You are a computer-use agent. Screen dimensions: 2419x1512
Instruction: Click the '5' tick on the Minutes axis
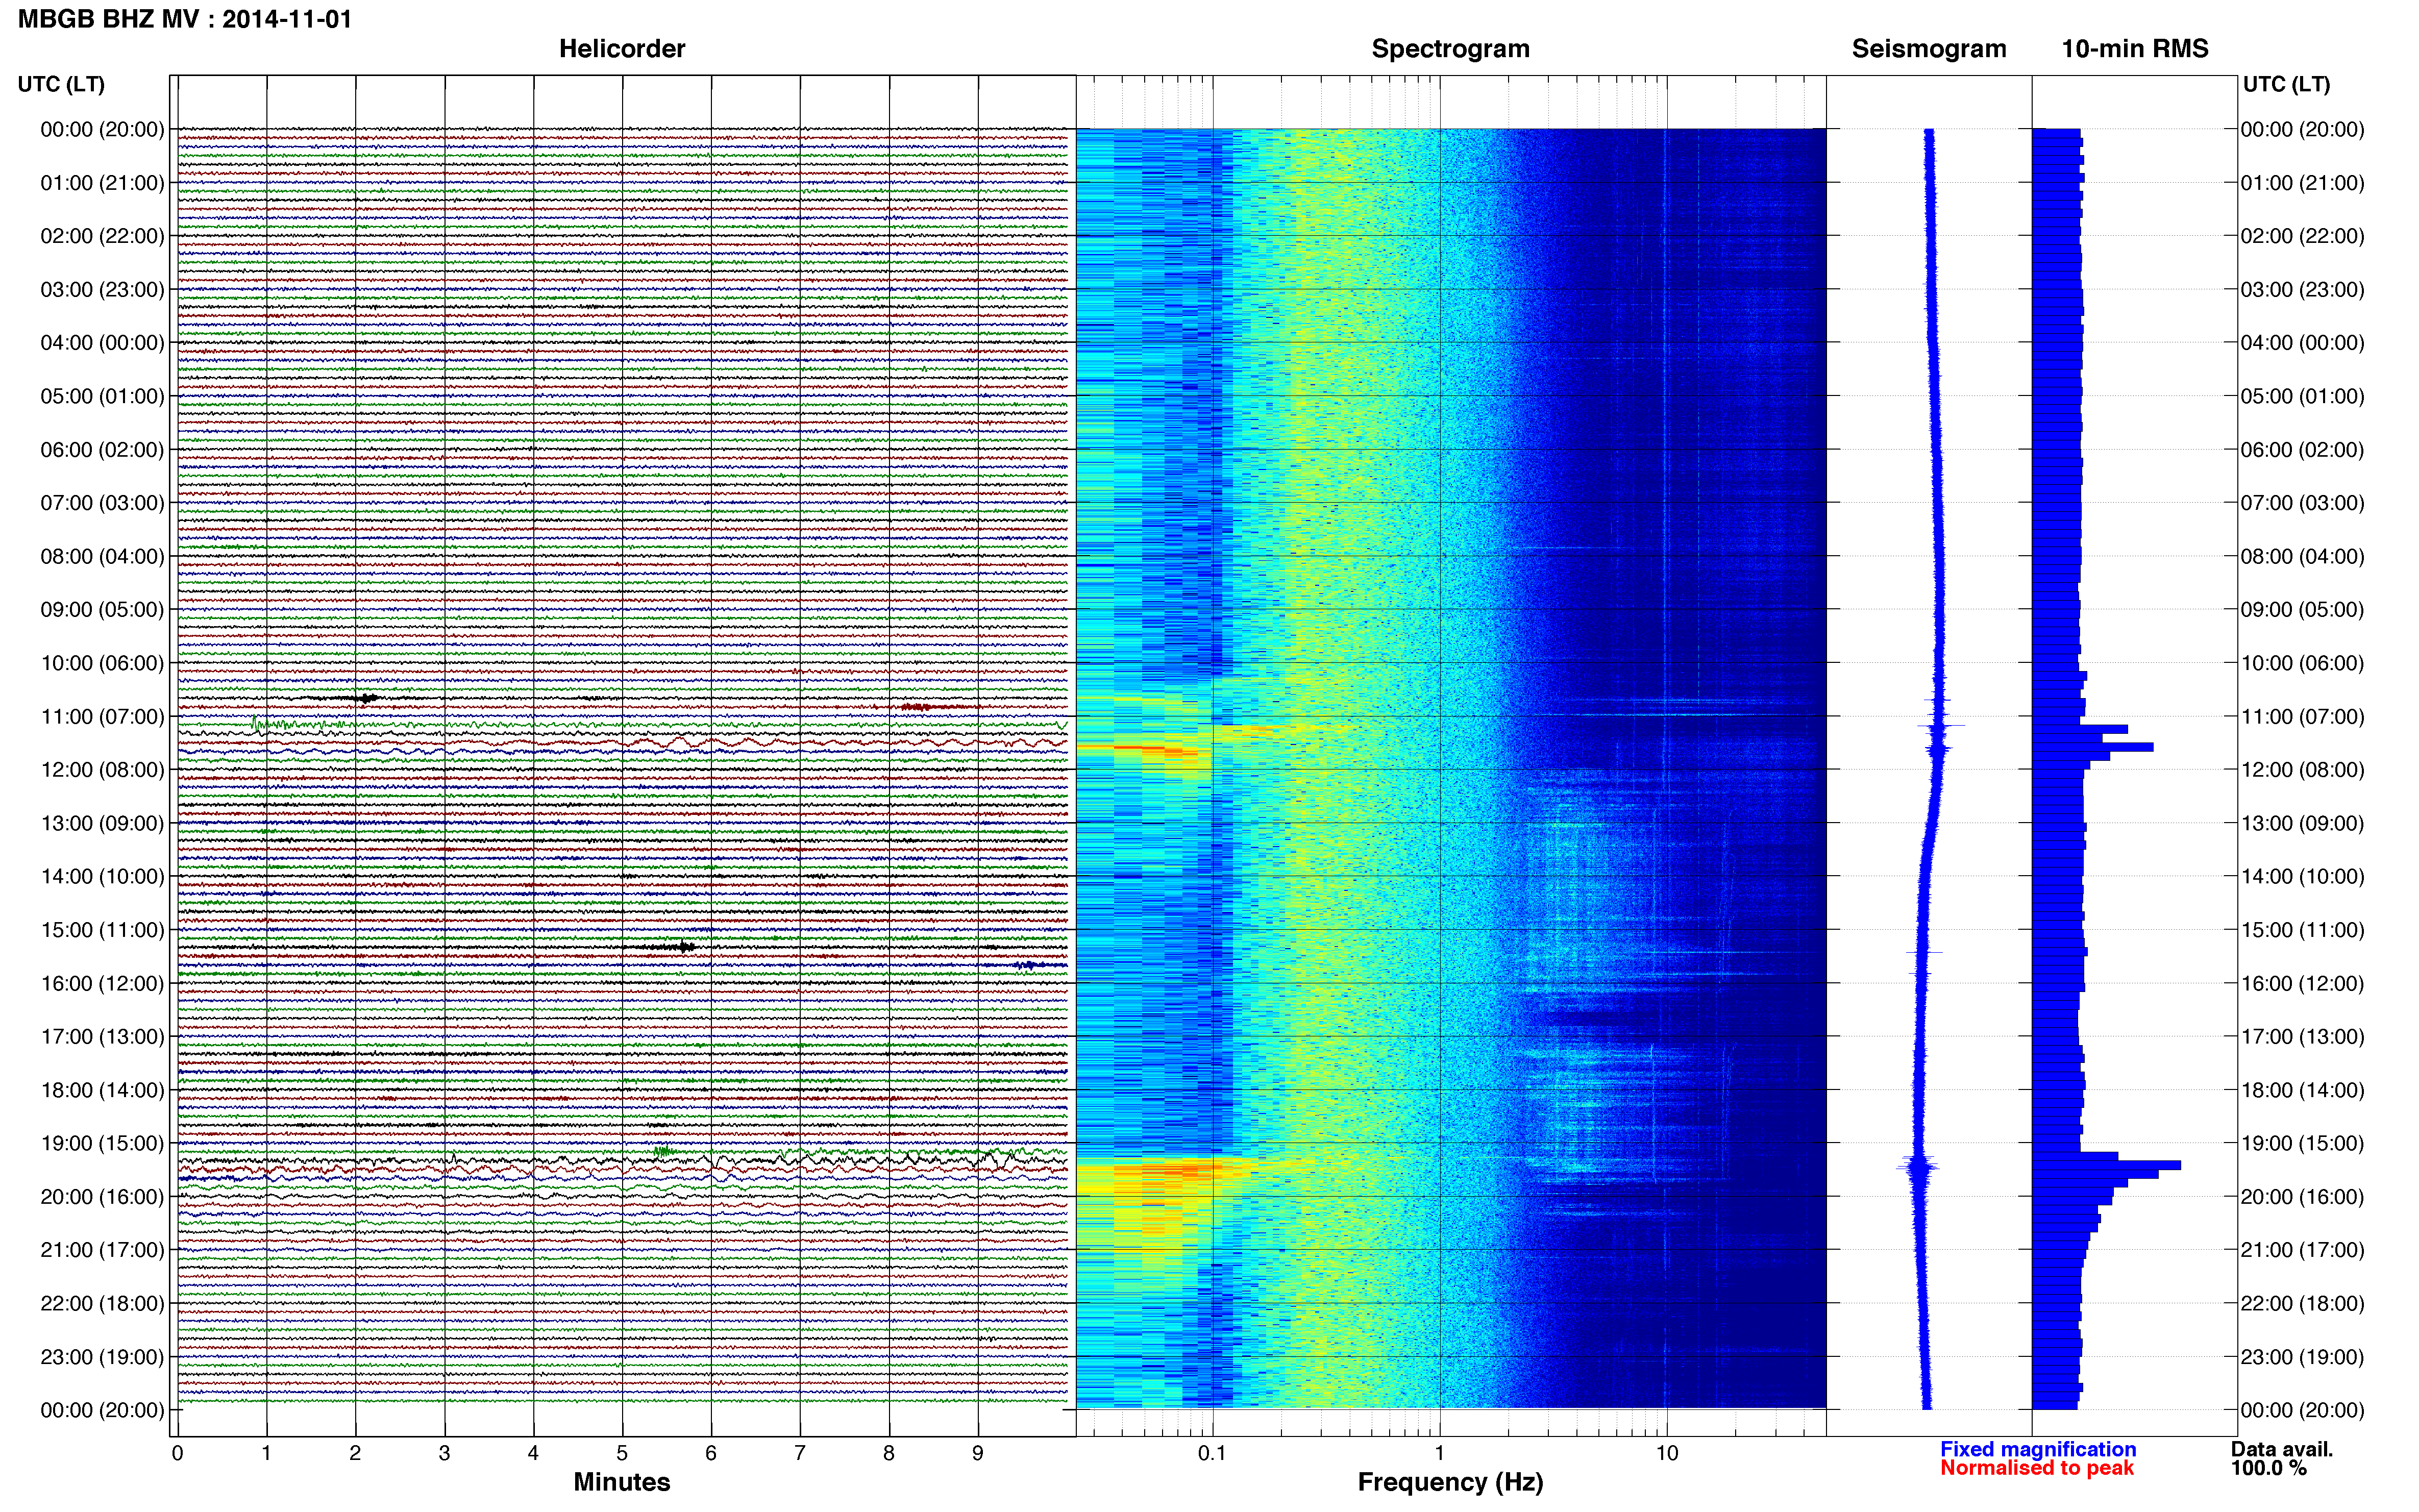622,1453
